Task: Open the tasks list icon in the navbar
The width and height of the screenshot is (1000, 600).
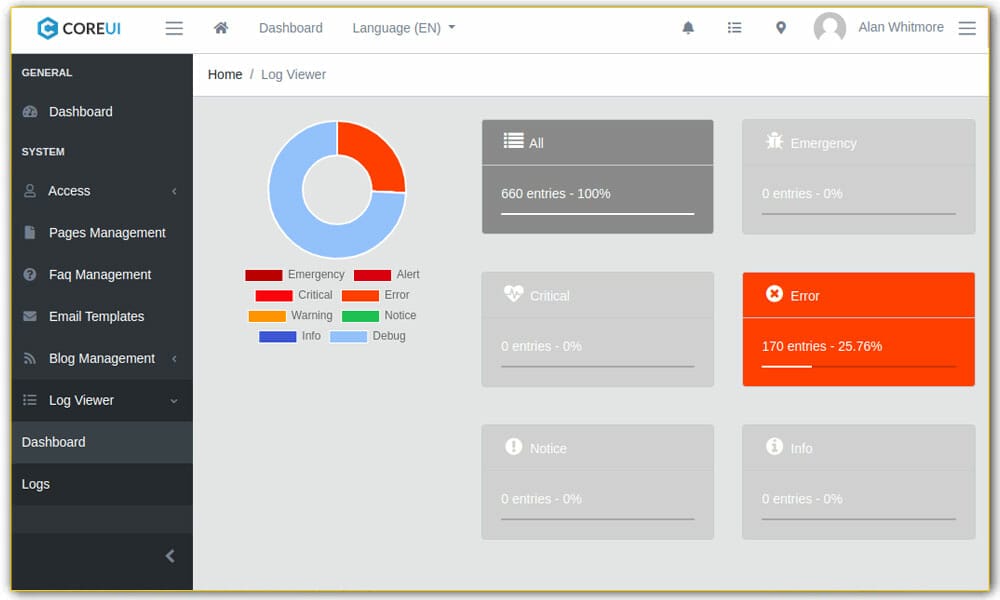Action: [x=735, y=27]
